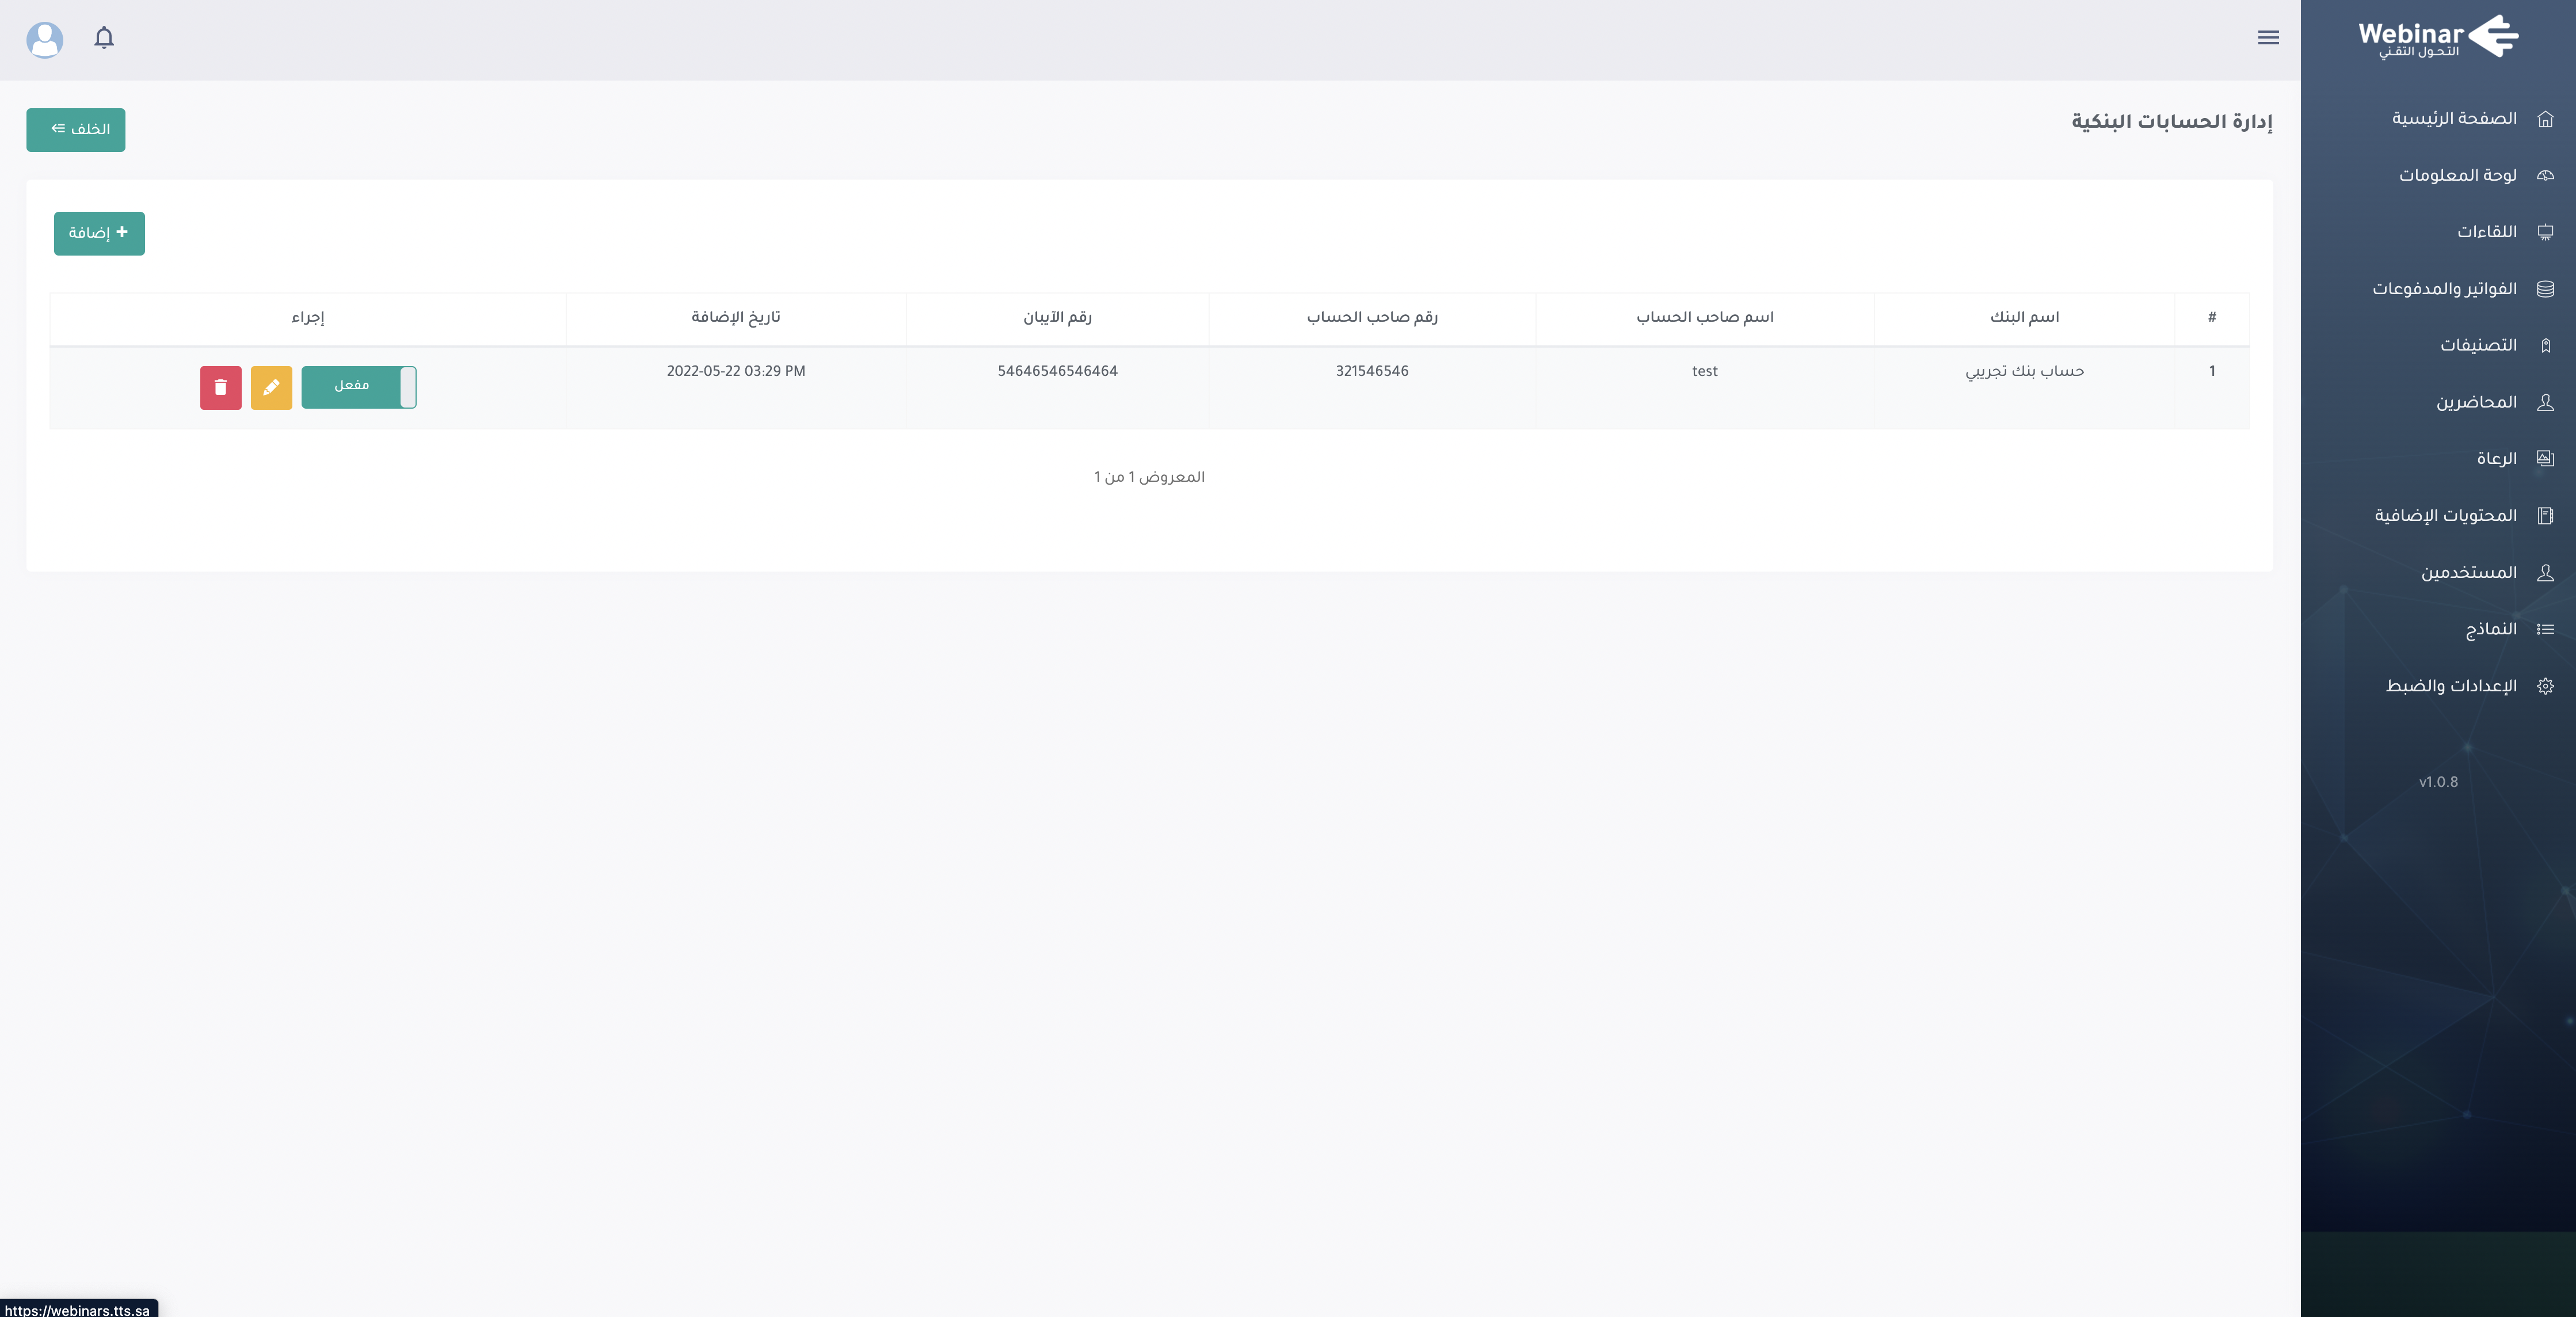Viewport: 2576px width, 1317px height.
Task: Toggle the مفعل activation switch
Action: click(359, 387)
